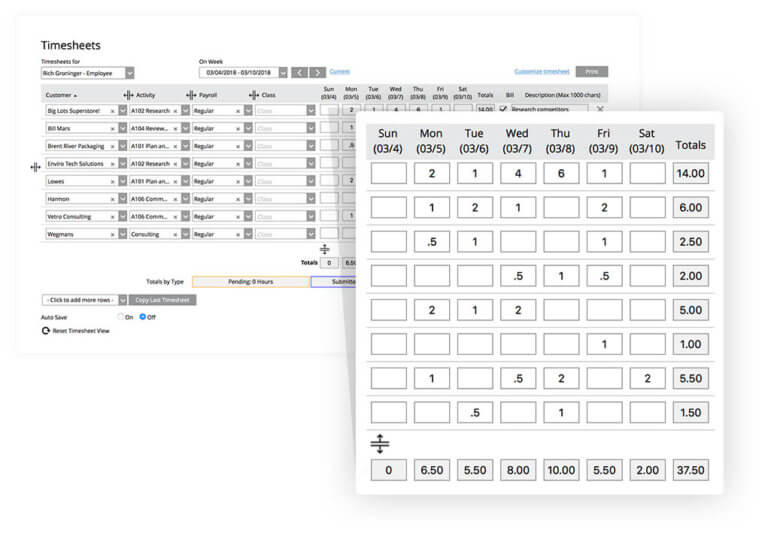Expand the A104 Review activity dropdown for Bill Mars

(x=185, y=128)
